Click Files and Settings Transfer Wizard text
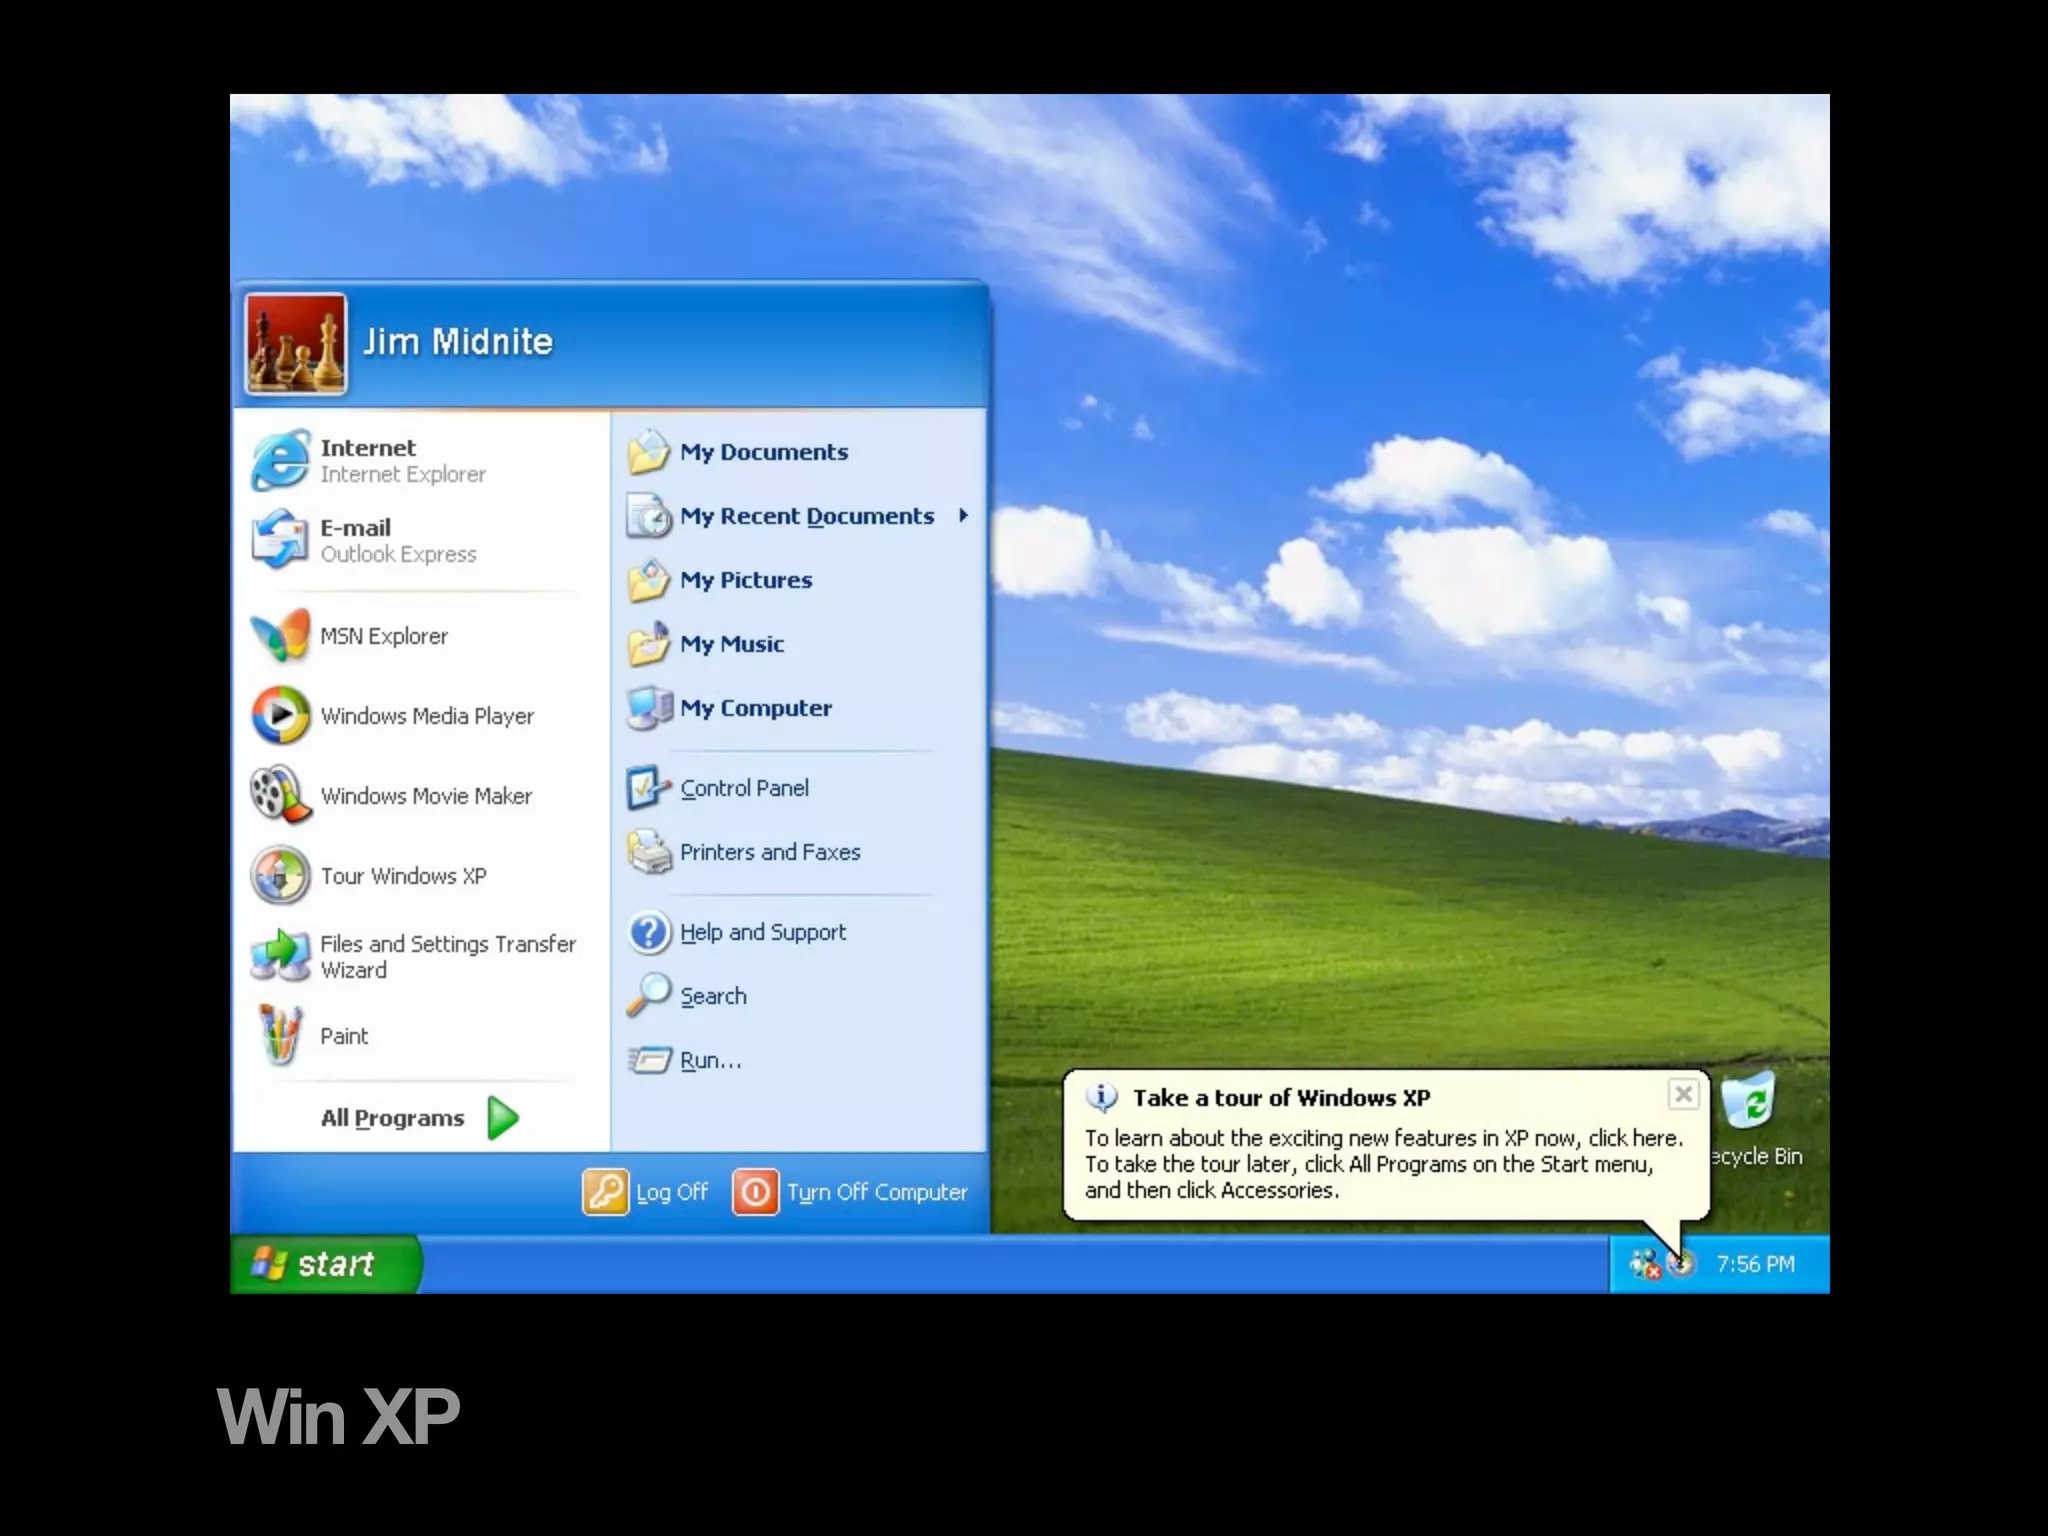Viewport: 2048px width, 1536px height. pyautogui.click(x=448, y=957)
